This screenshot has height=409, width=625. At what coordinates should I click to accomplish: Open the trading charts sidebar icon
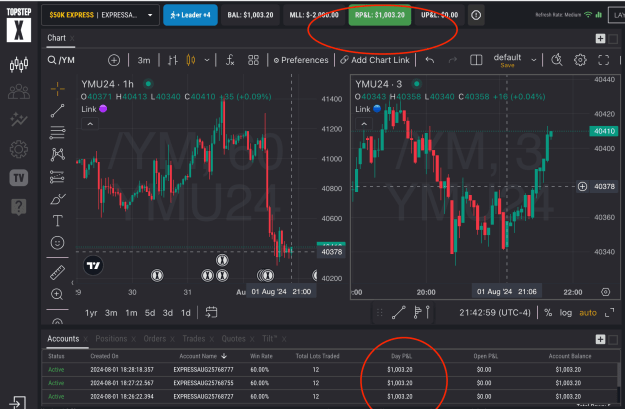(x=19, y=64)
